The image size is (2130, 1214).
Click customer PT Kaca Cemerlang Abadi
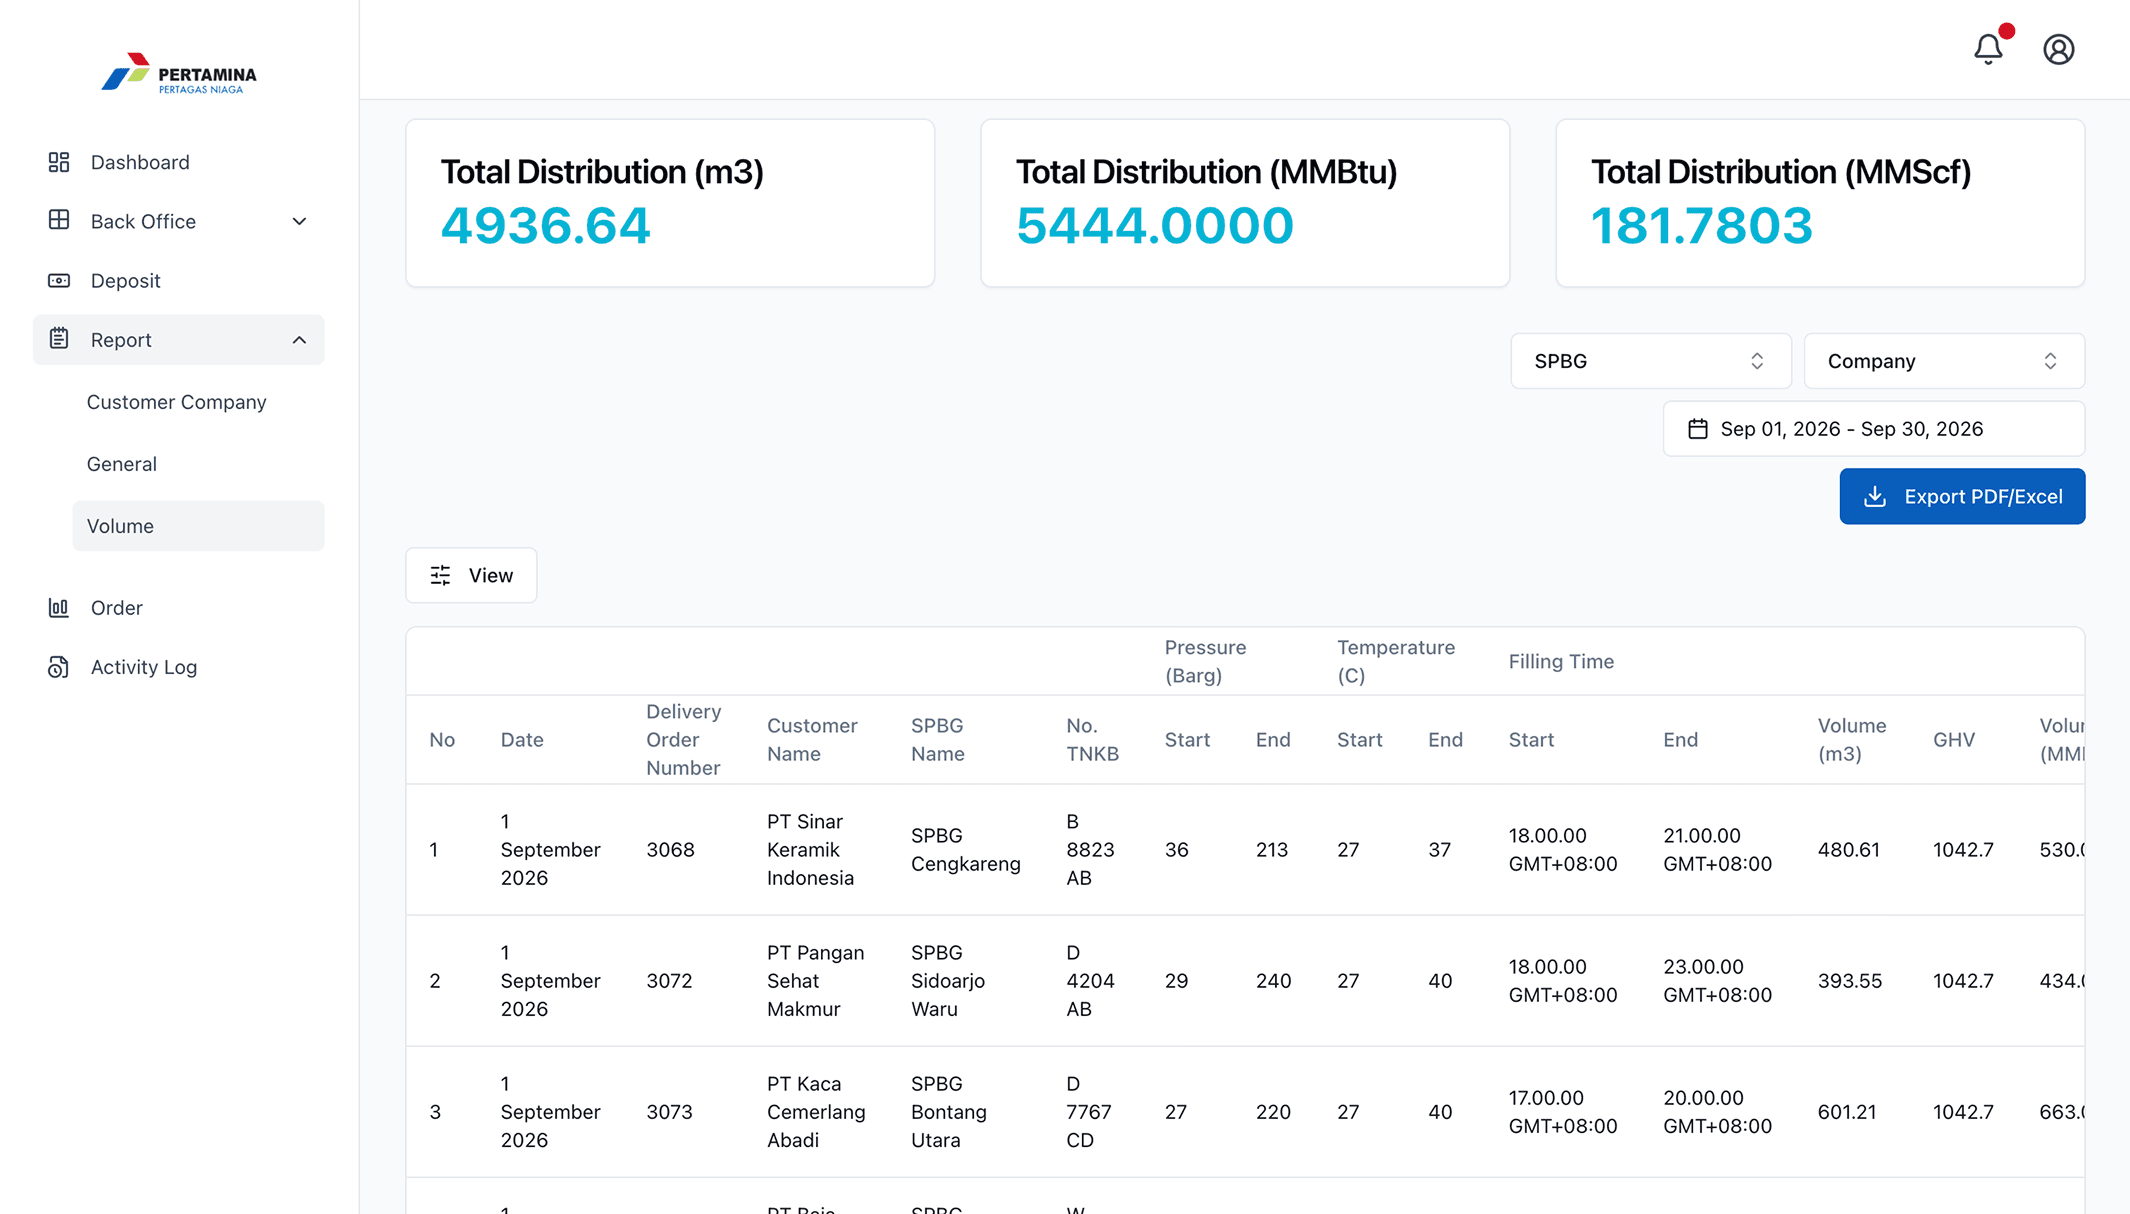[816, 1112]
